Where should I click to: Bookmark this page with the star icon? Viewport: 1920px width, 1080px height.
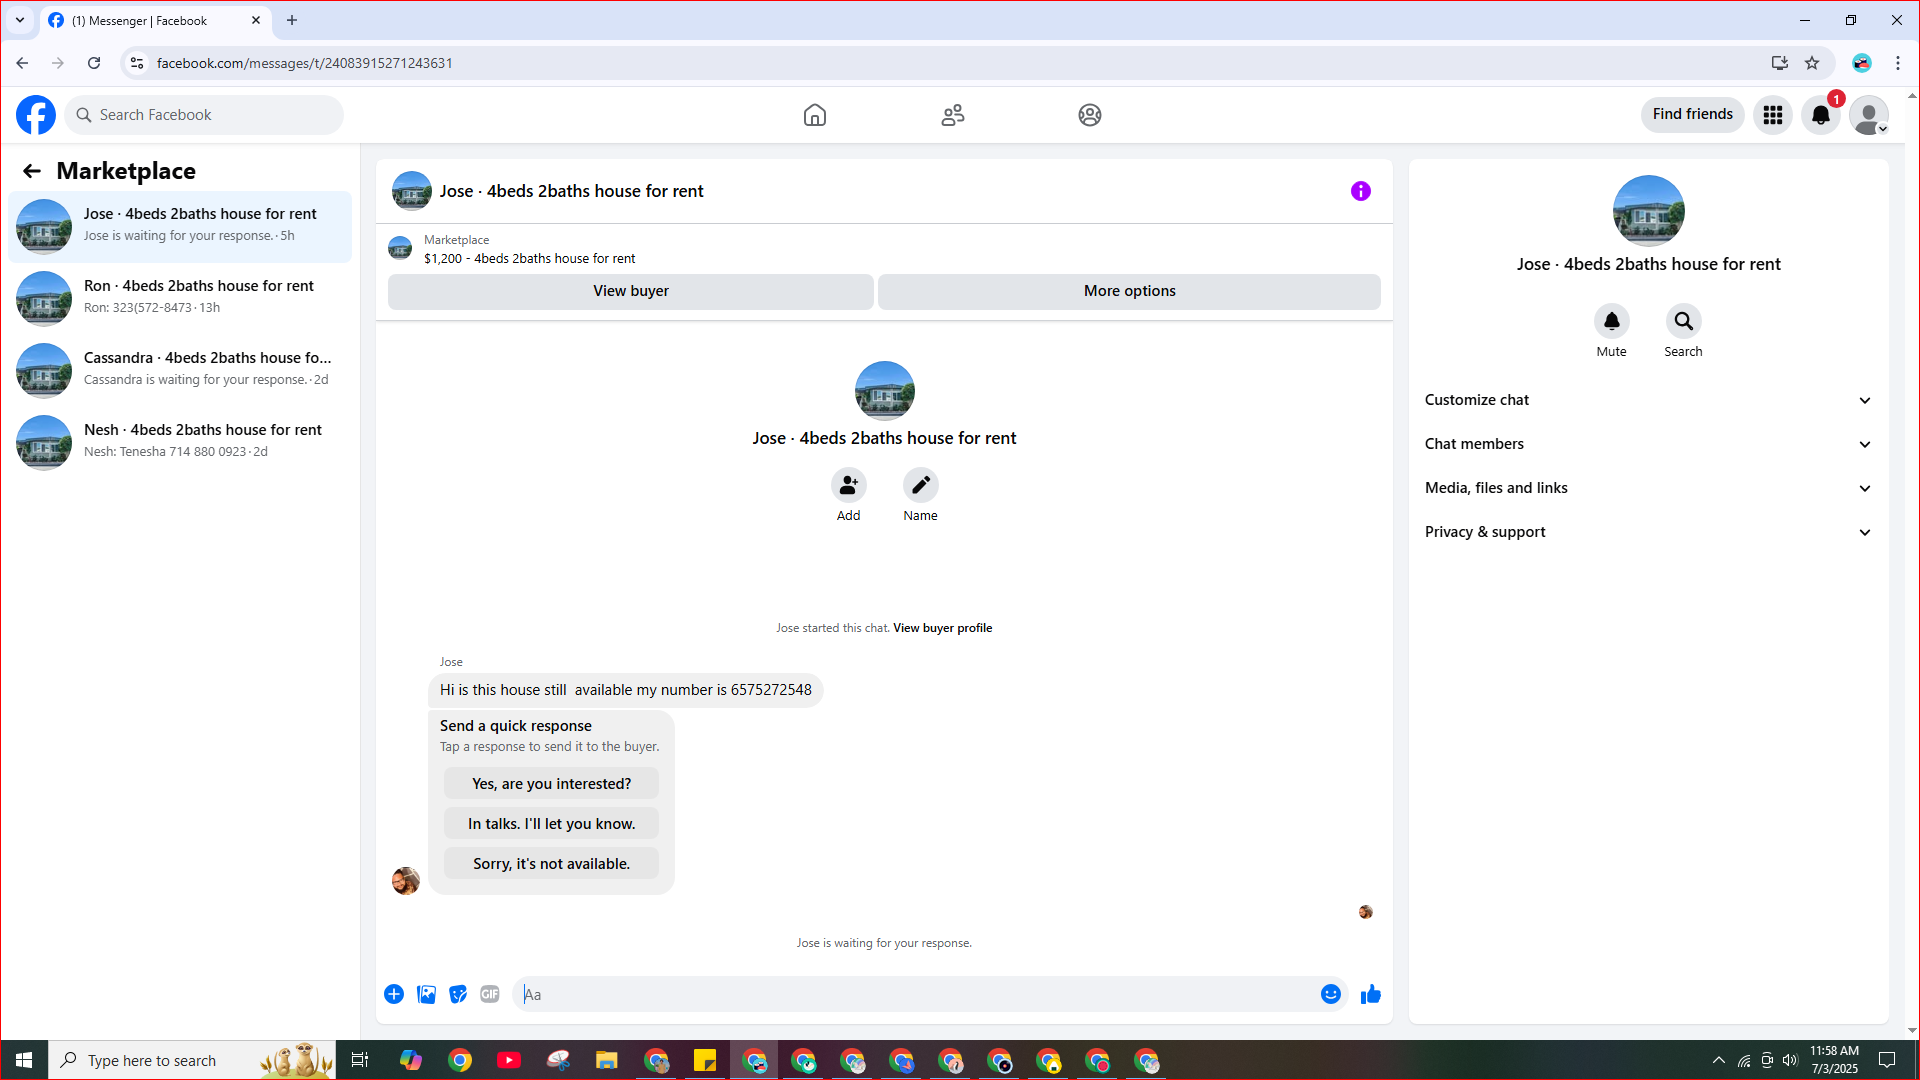pyautogui.click(x=1812, y=63)
